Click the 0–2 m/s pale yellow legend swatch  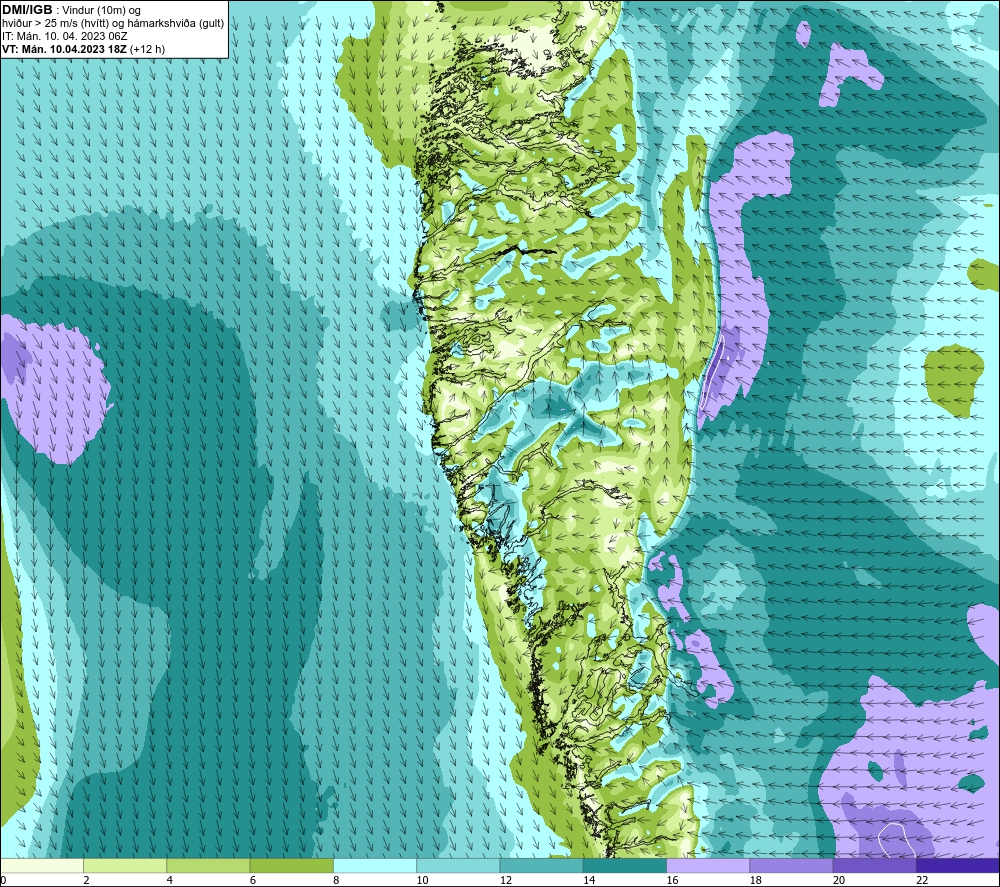[x=42, y=865]
